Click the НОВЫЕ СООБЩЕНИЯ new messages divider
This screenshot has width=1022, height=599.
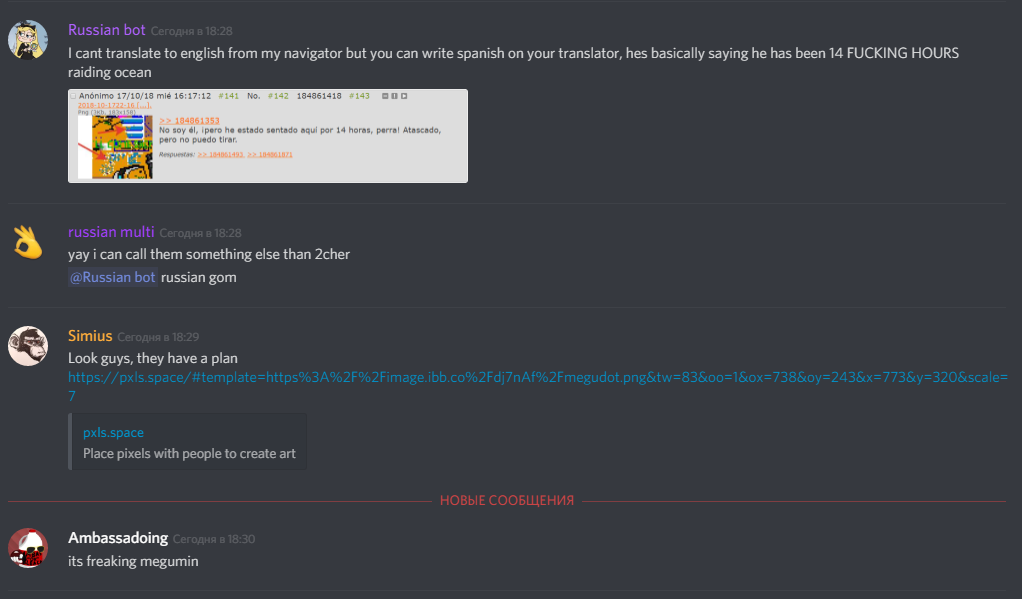pos(507,501)
